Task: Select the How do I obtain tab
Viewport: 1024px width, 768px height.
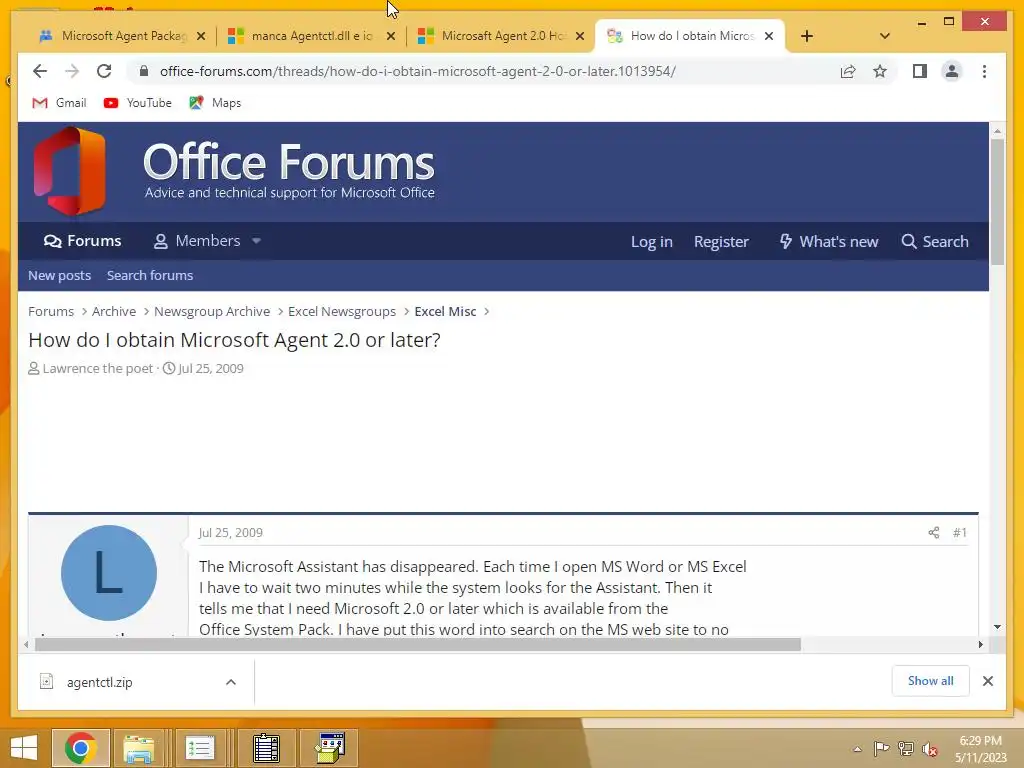Action: pyautogui.click(x=692, y=36)
